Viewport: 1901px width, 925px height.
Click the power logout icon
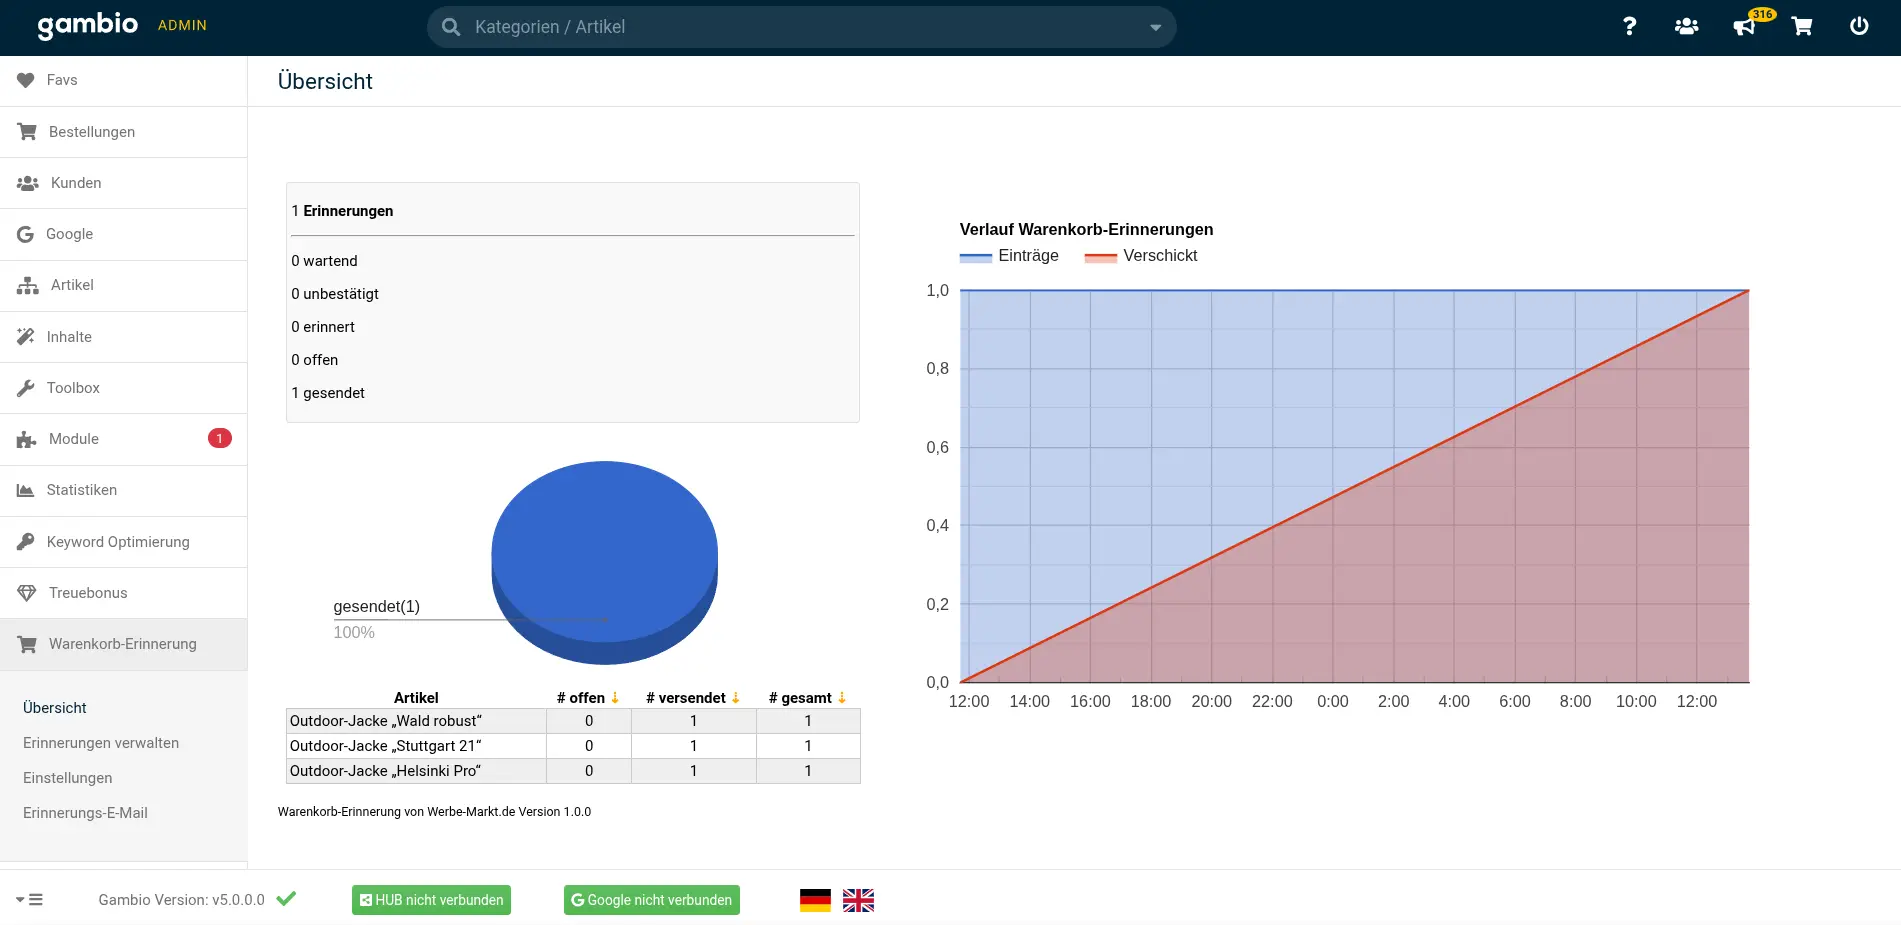[x=1859, y=26]
